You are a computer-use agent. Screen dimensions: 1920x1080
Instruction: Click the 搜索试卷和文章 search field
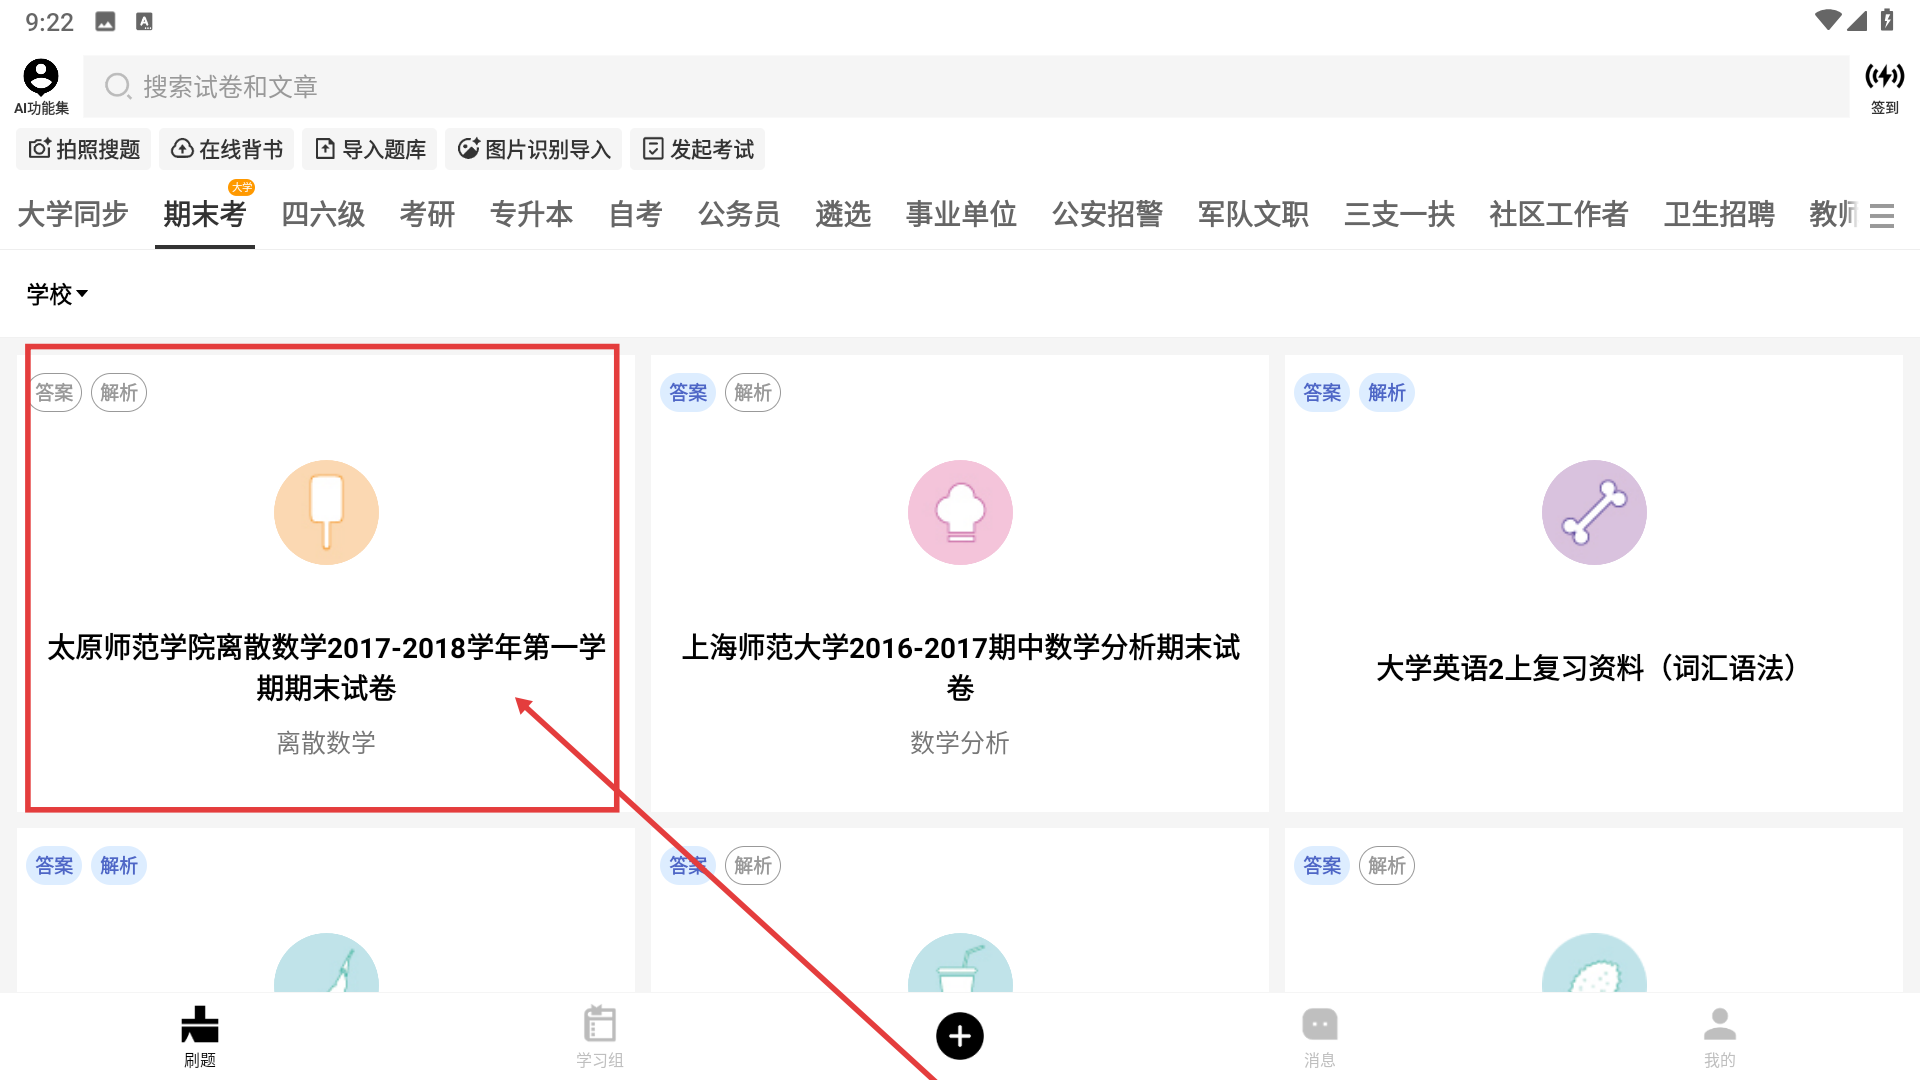click(965, 87)
